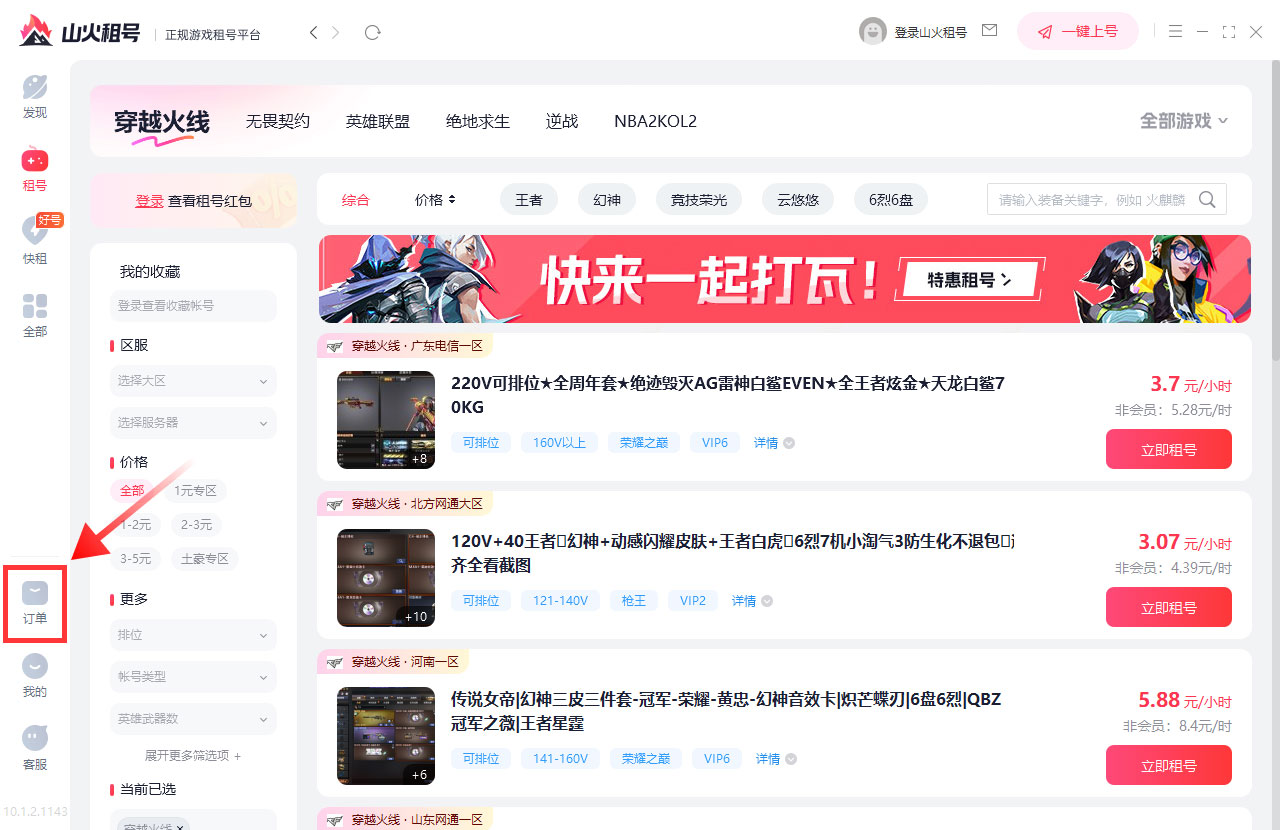Viewport: 1280px width, 830px height.
Task: Switch to 穿越火线 game tab
Action: pos(162,122)
